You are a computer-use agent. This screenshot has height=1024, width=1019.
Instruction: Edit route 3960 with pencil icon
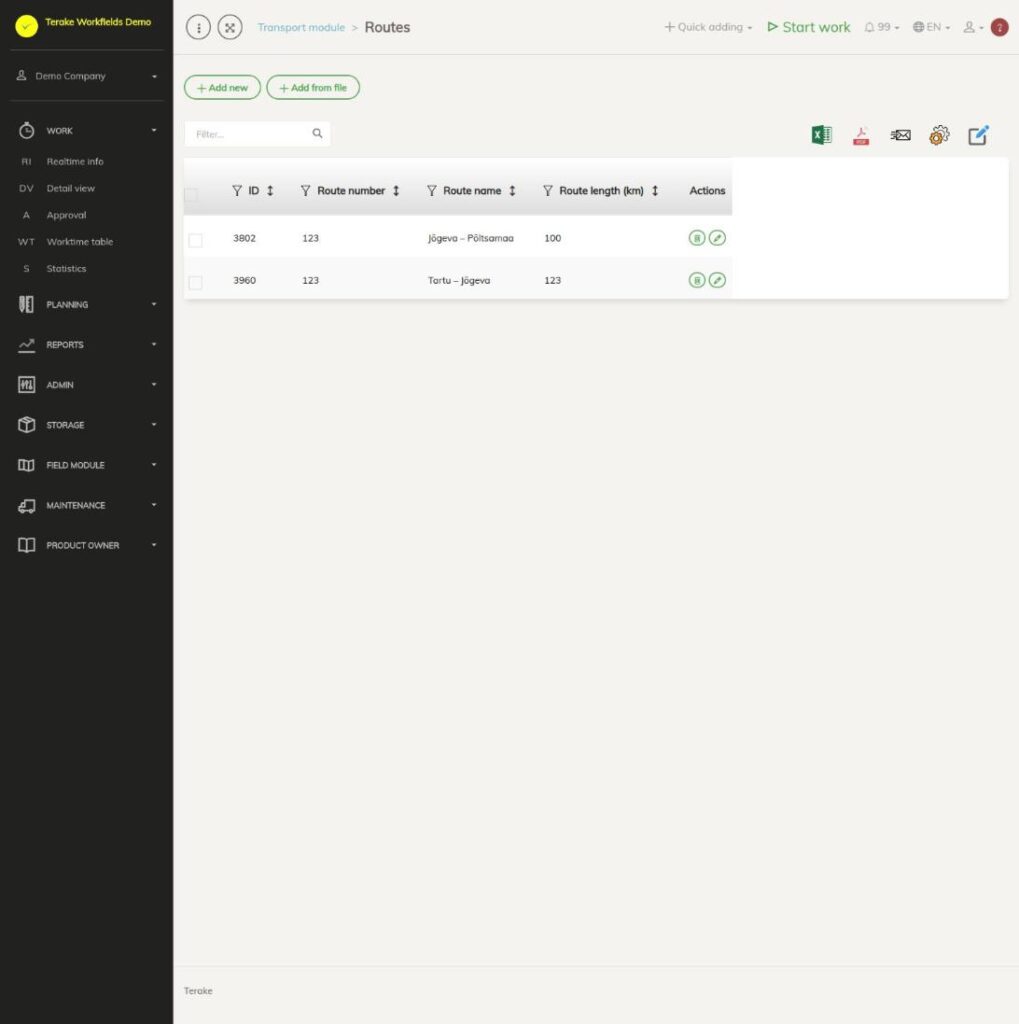tap(717, 280)
